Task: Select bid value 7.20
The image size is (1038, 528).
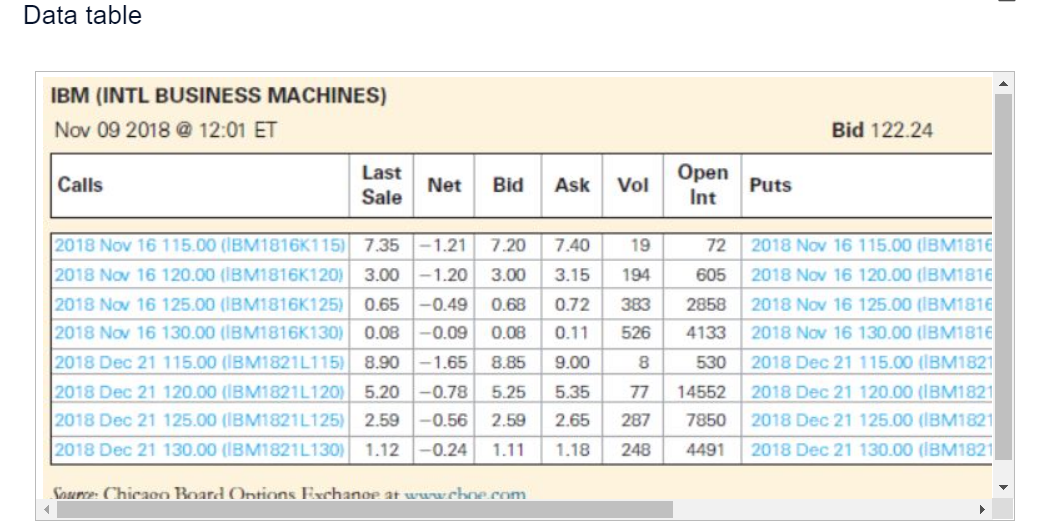Action: point(508,245)
